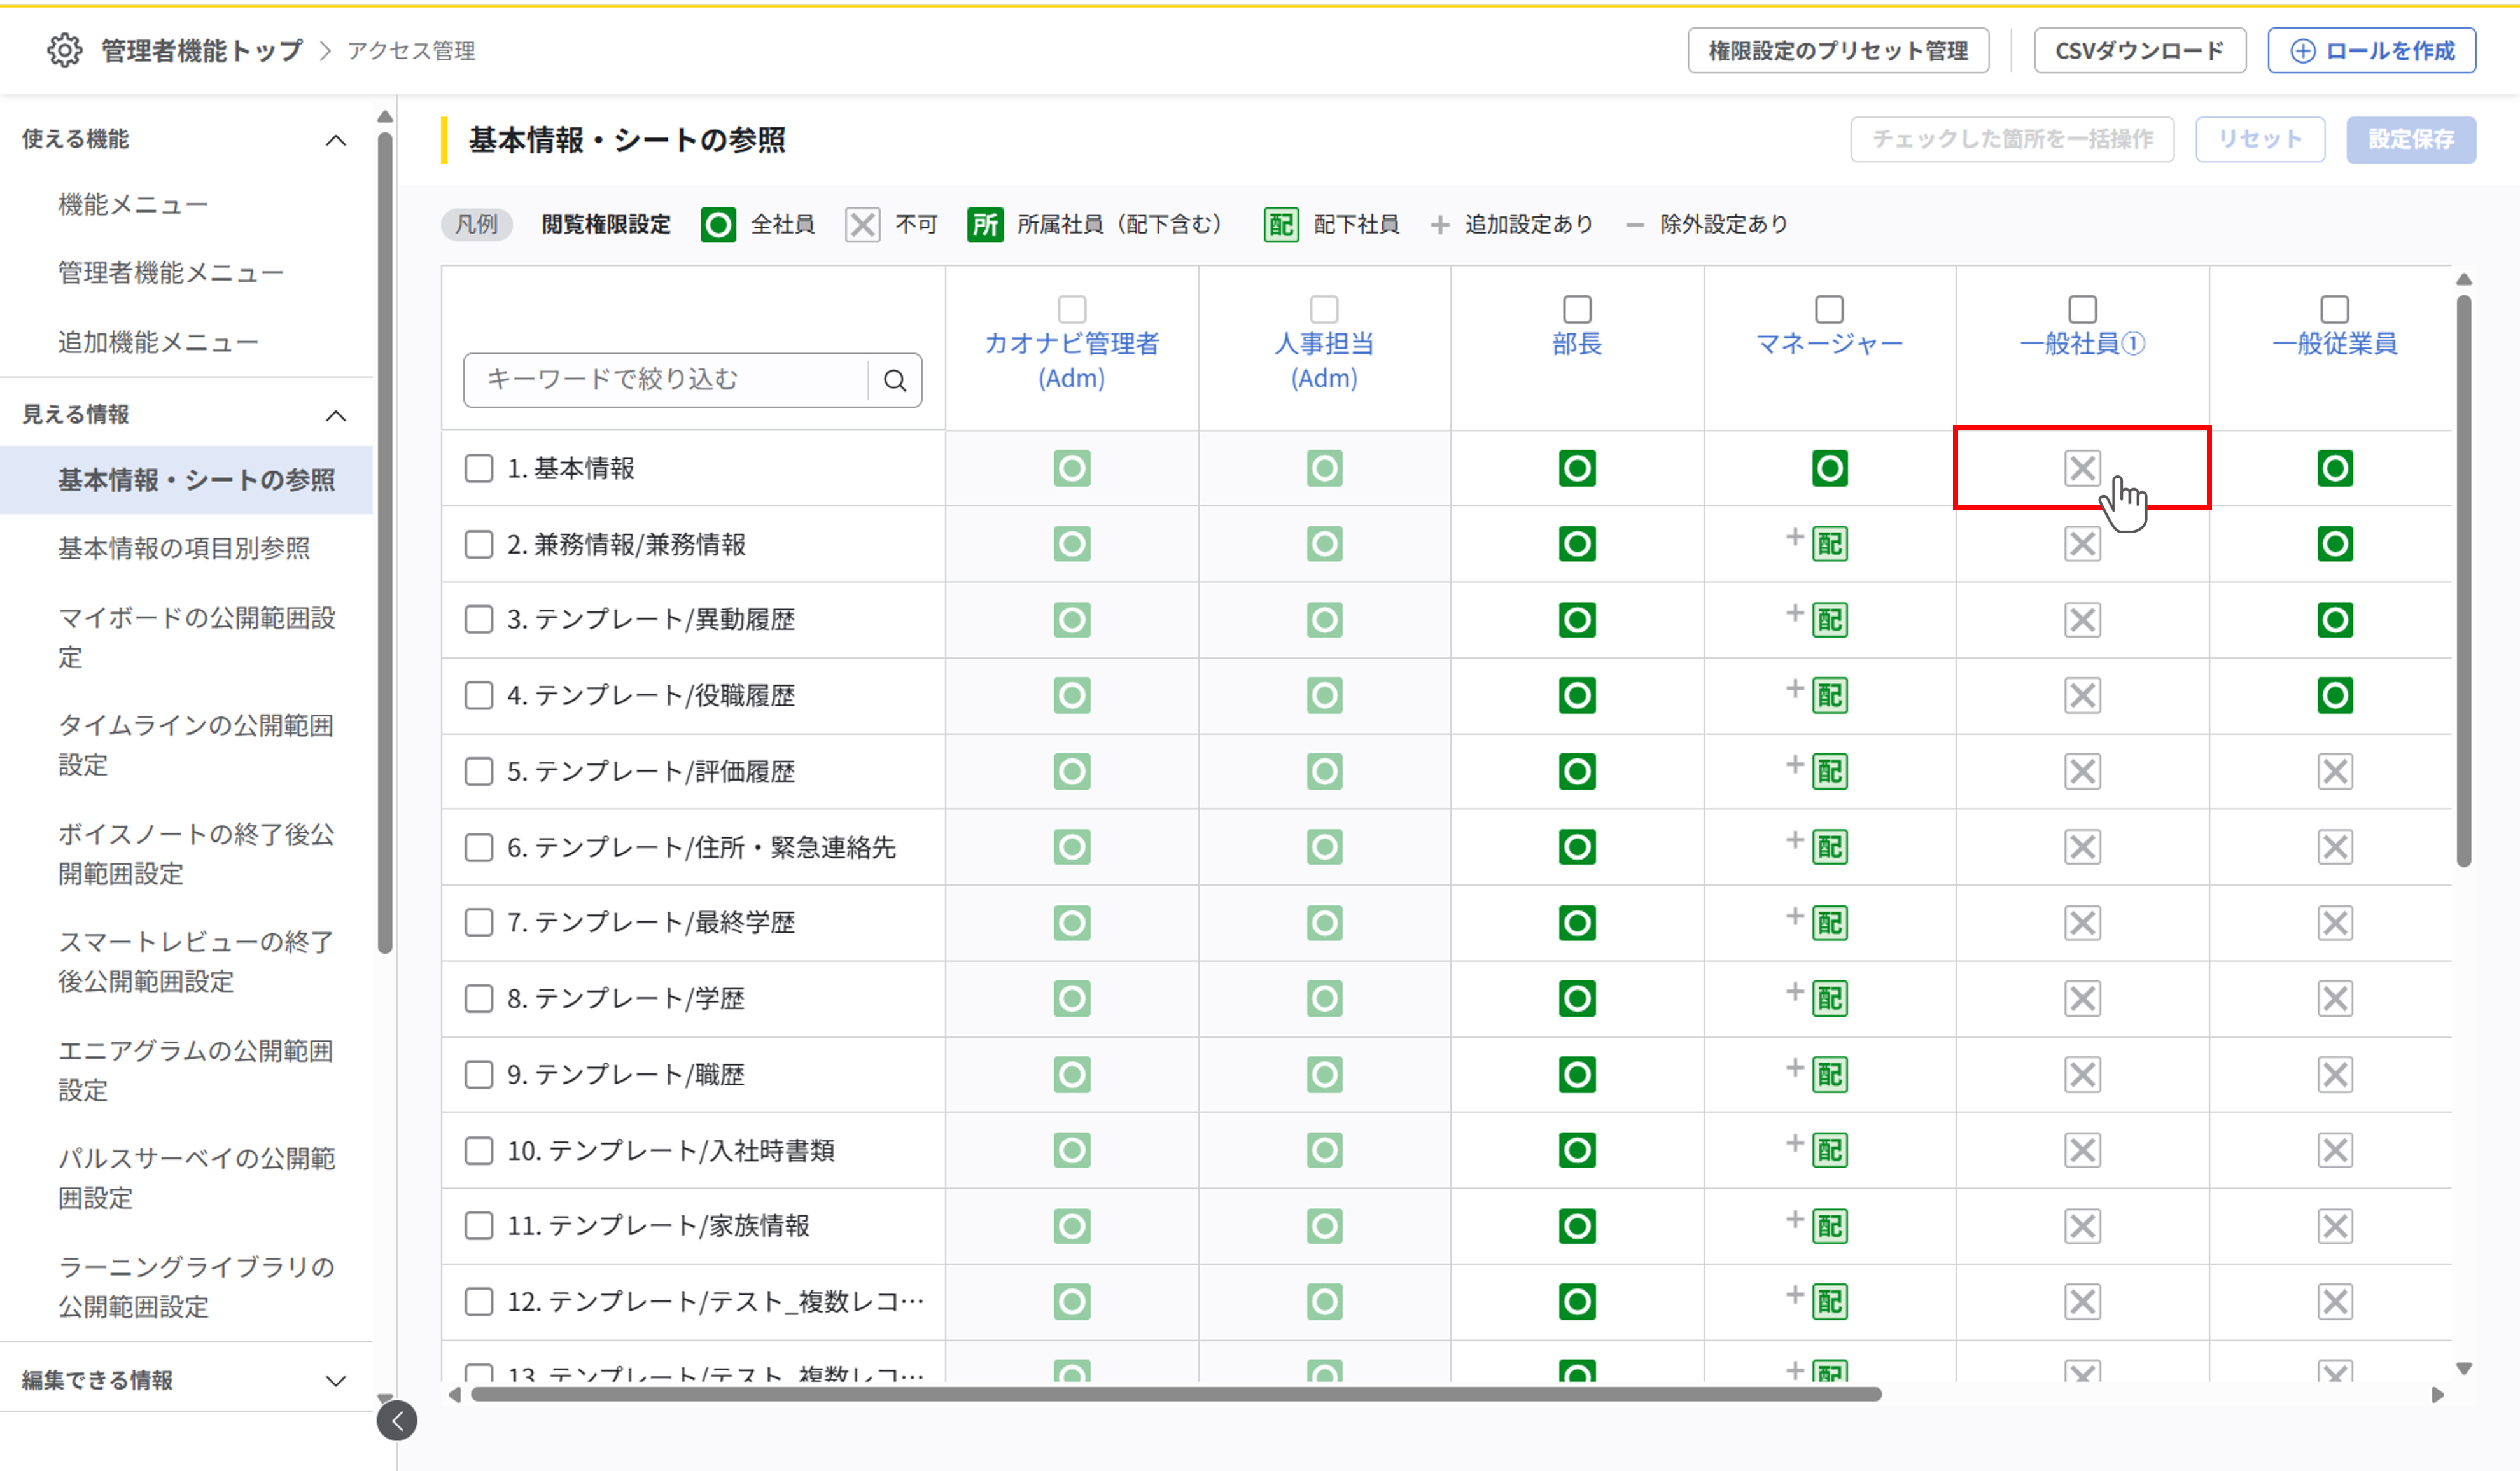Screen dimensions: 2520x1471
Task: Click マネージャー 配 icon for 5. 評価履歴 row
Action: pyautogui.click(x=1829, y=771)
